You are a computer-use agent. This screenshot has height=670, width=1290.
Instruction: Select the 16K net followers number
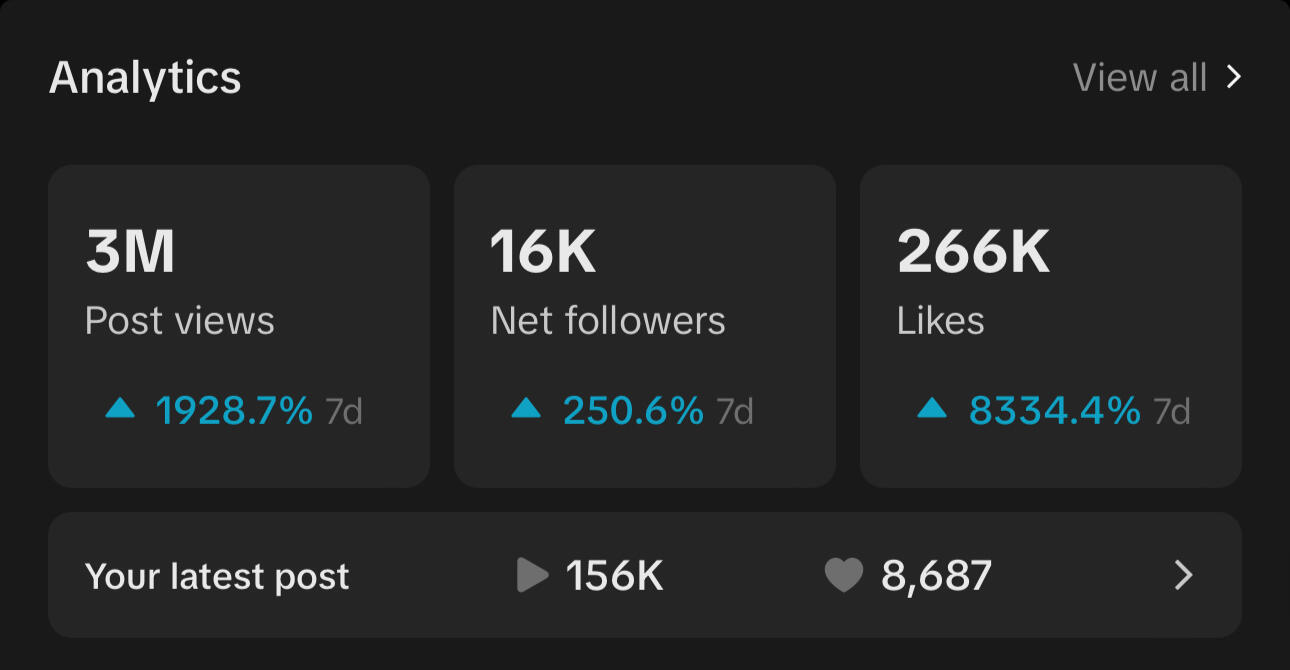point(543,252)
